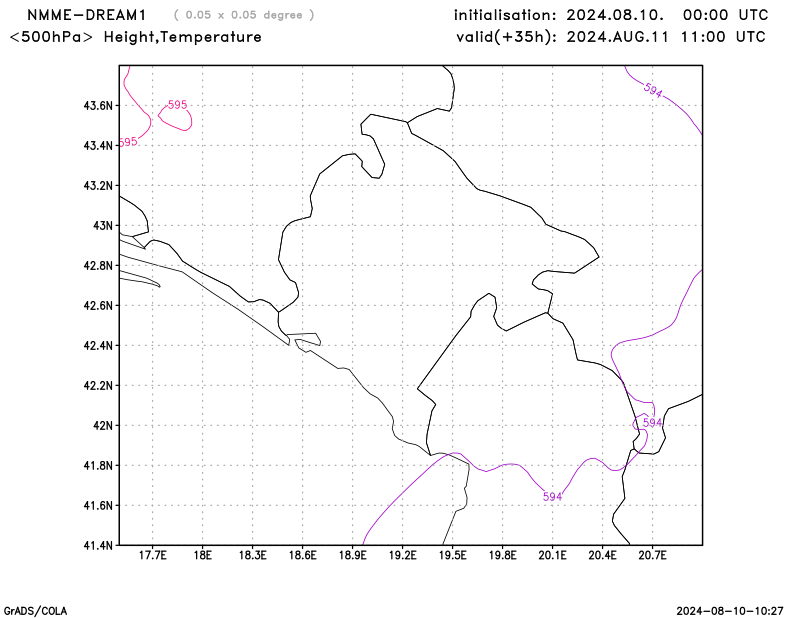Click the valid(+35h) 2024.AUG.11 11:00 UTC text

(611, 37)
